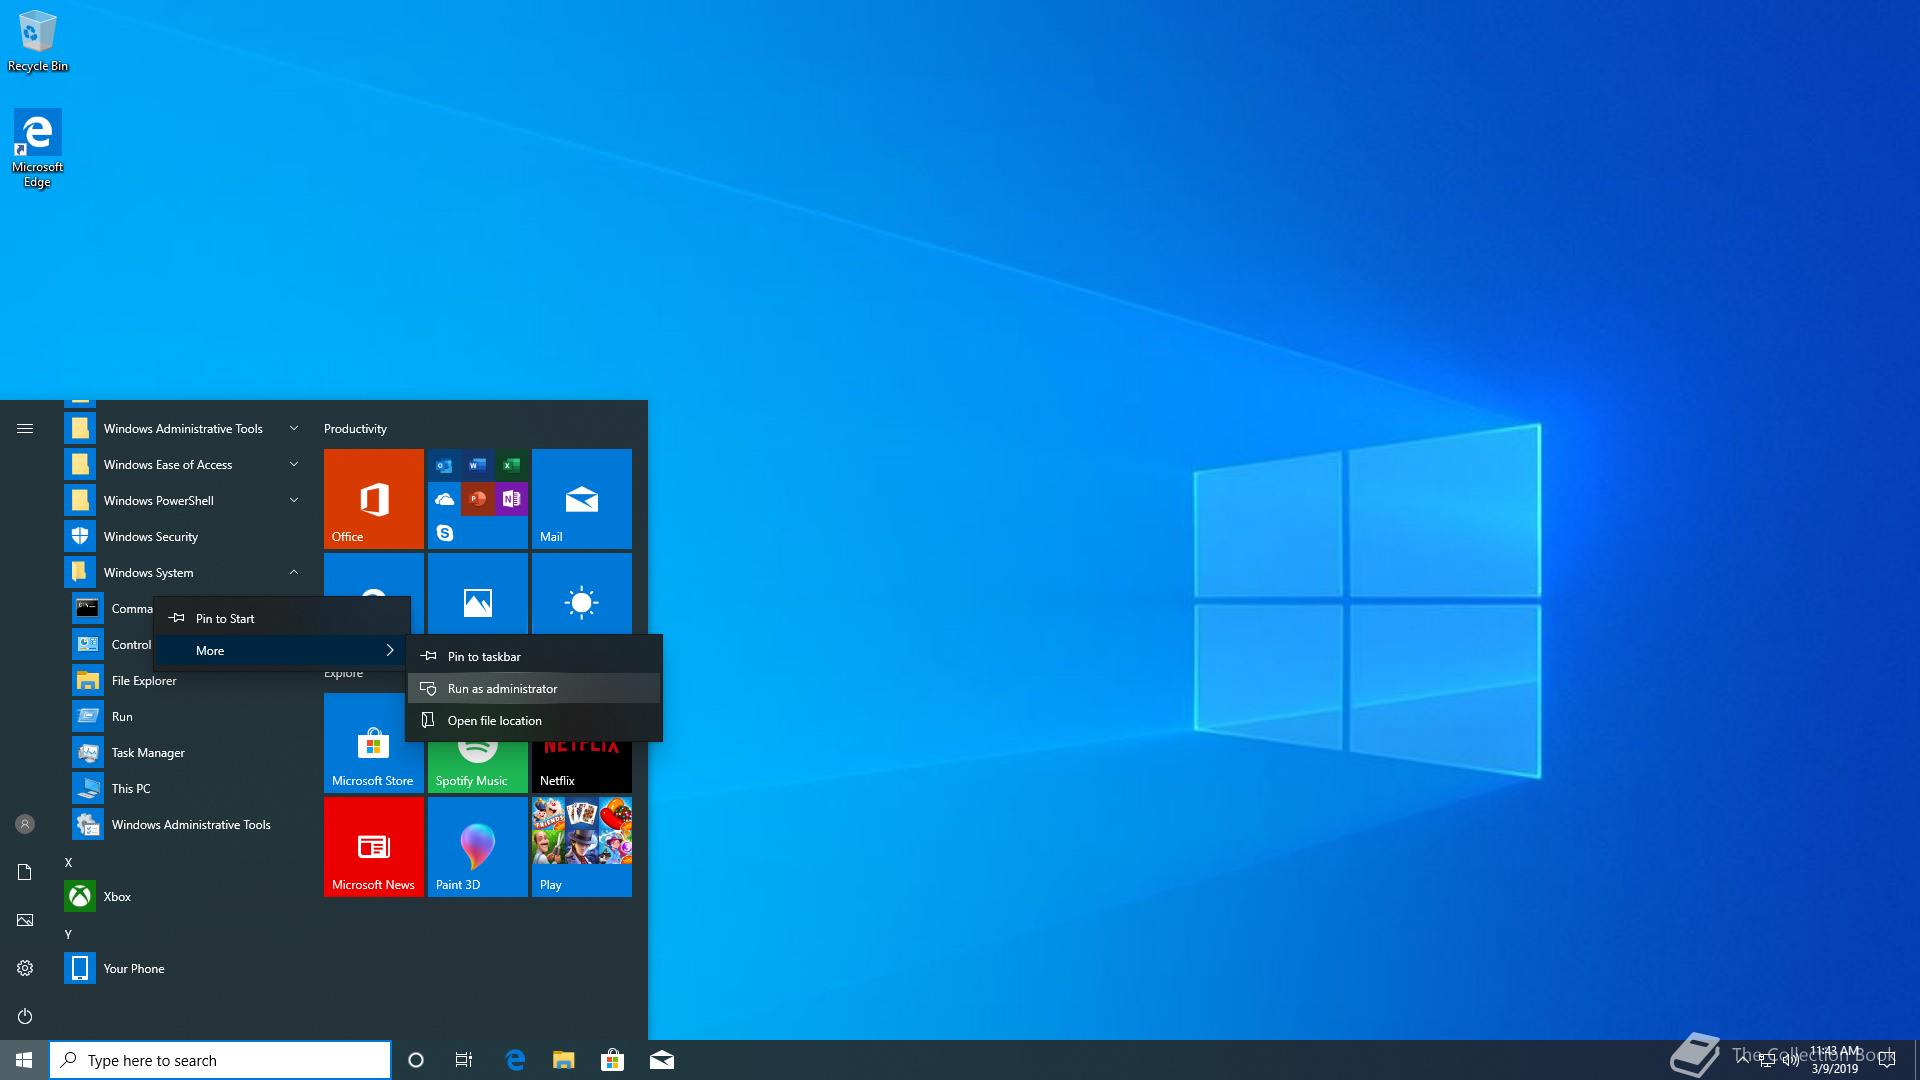The height and width of the screenshot is (1080, 1920).
Task: Open Settings gear in Start sidebar
Action: coord(25,968)
